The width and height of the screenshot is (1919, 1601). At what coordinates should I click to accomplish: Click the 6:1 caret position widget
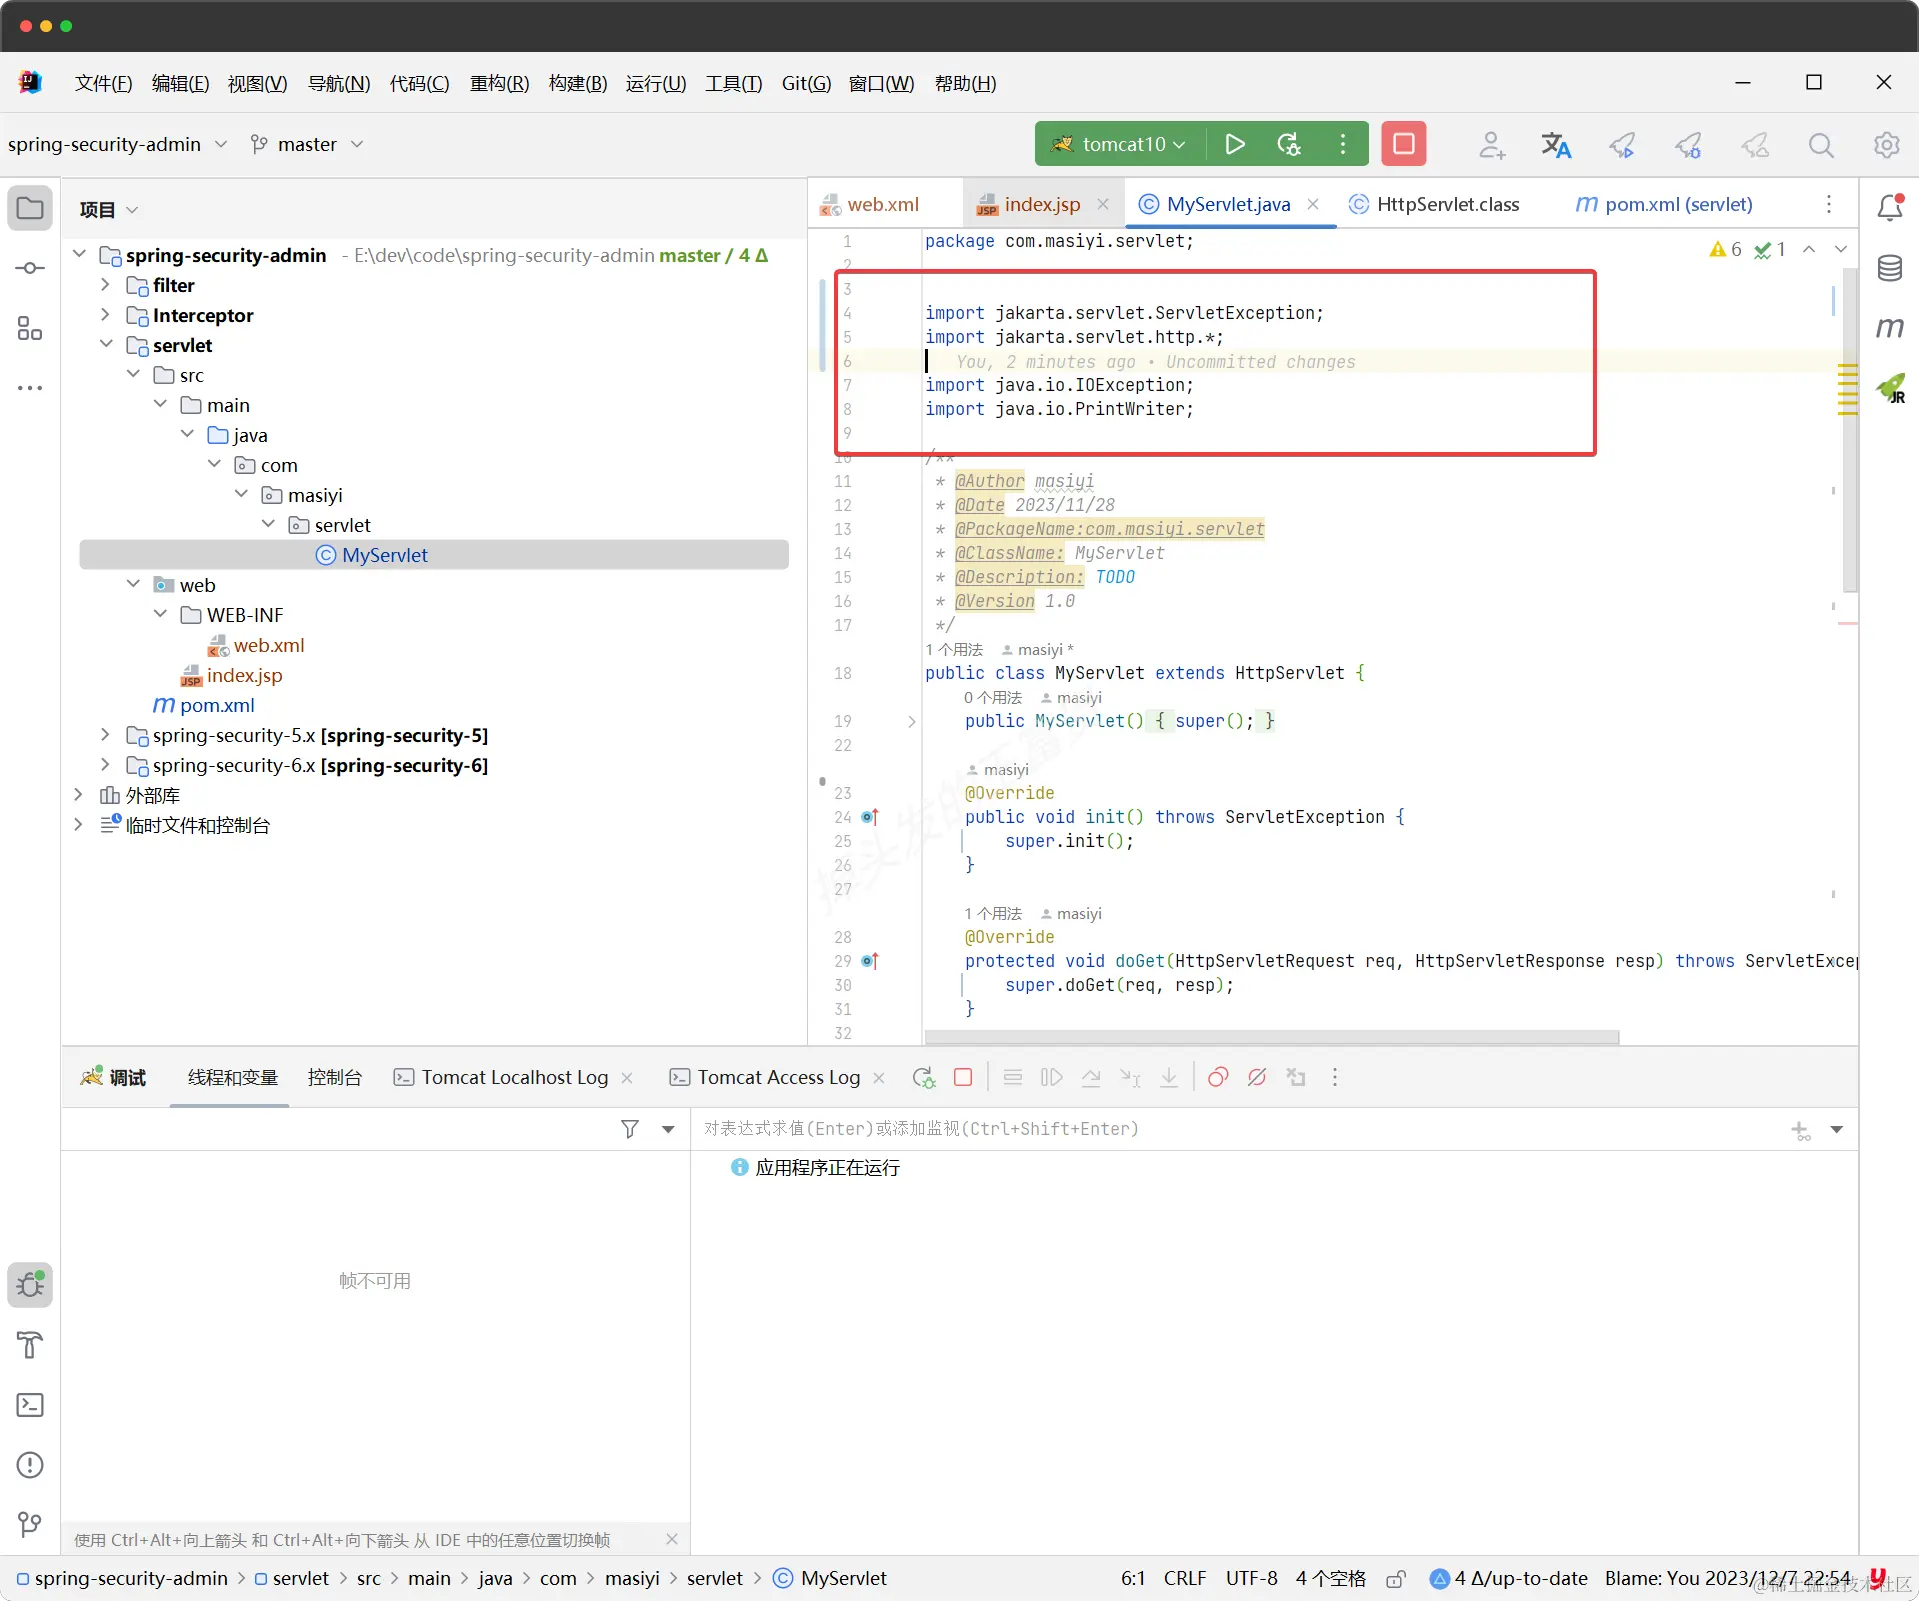pos(1133,1578)
